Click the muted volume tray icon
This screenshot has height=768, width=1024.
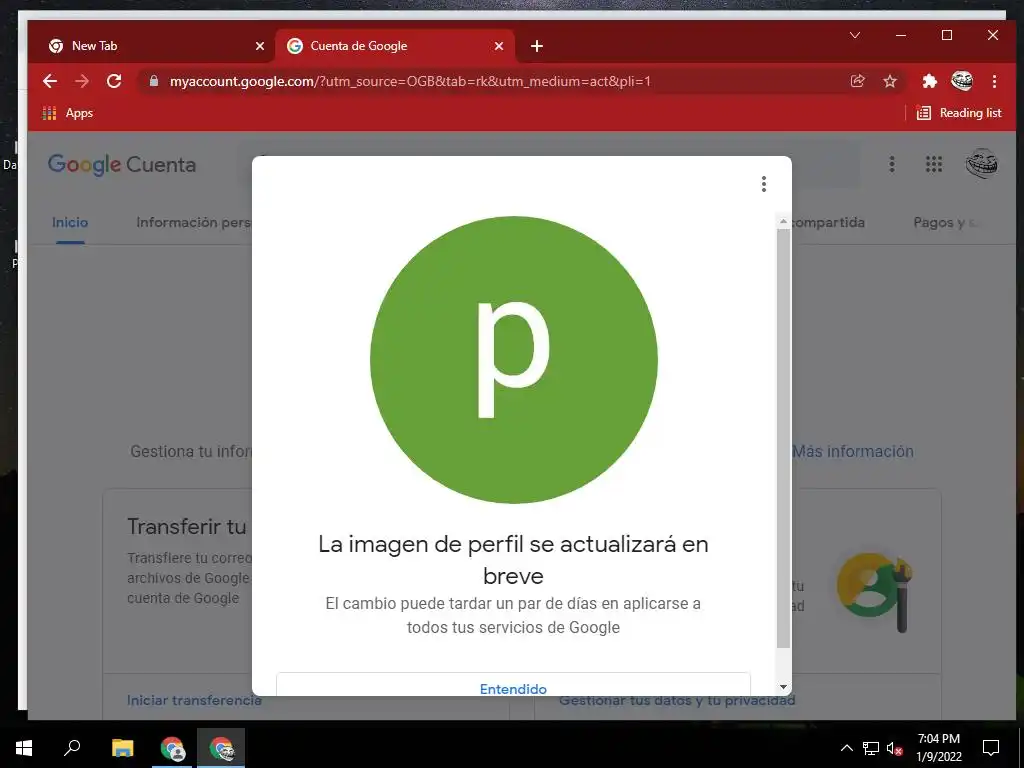895,748
